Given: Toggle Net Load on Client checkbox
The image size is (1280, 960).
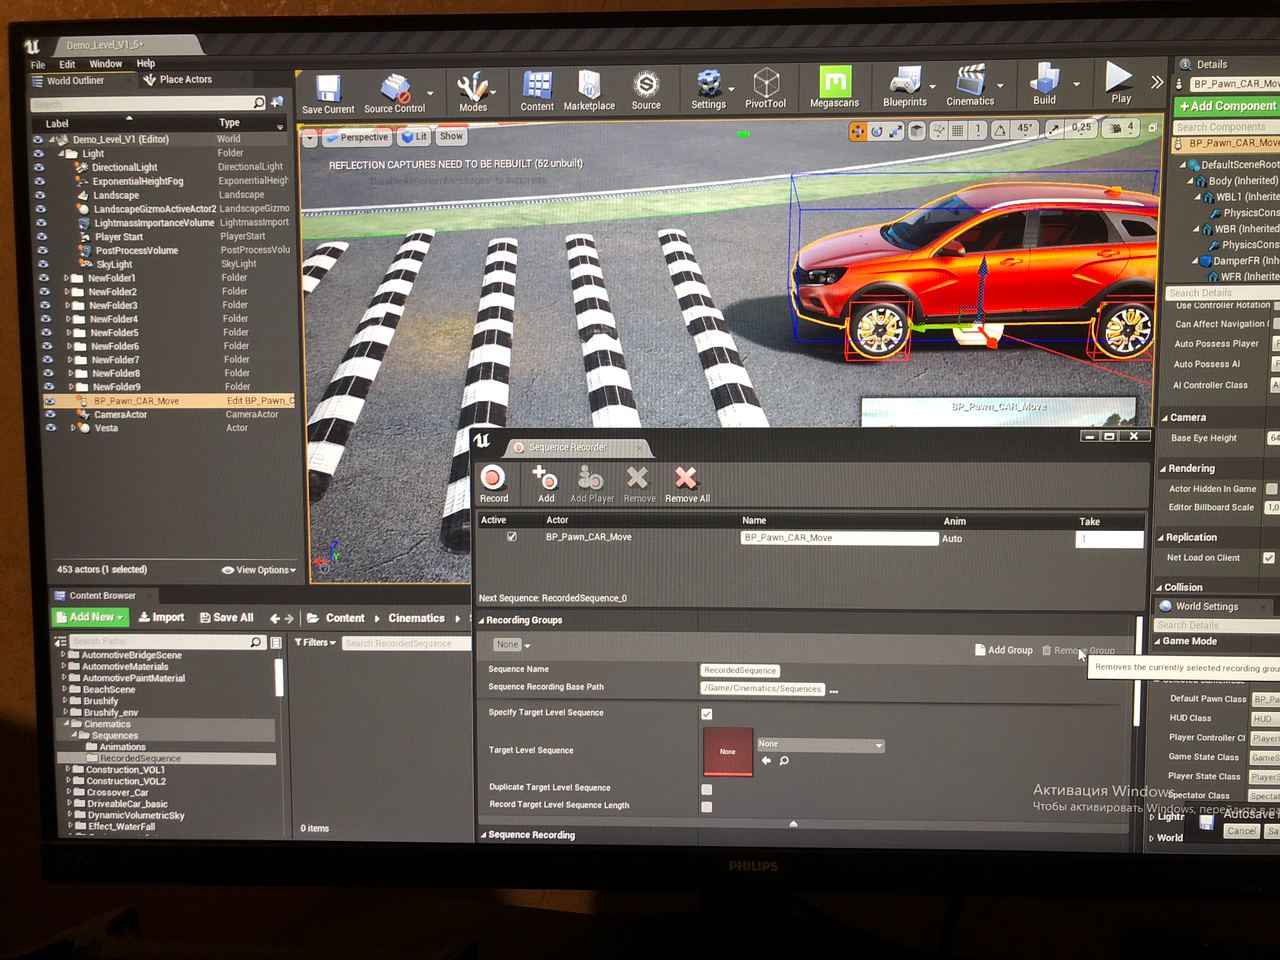Looking at the screenshot, I should click(x=1269, y=558).
